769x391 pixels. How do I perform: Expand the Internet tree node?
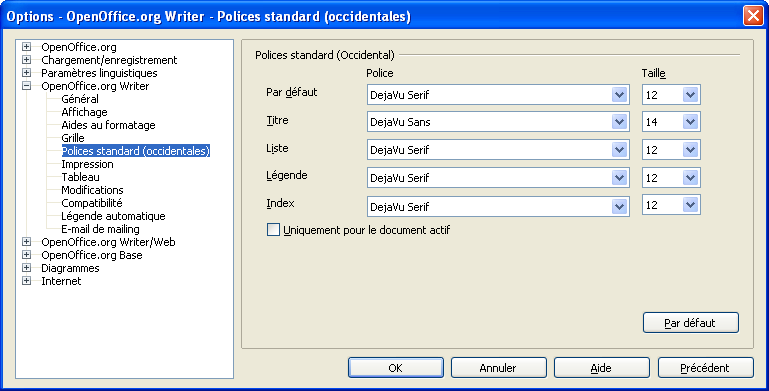26,281
